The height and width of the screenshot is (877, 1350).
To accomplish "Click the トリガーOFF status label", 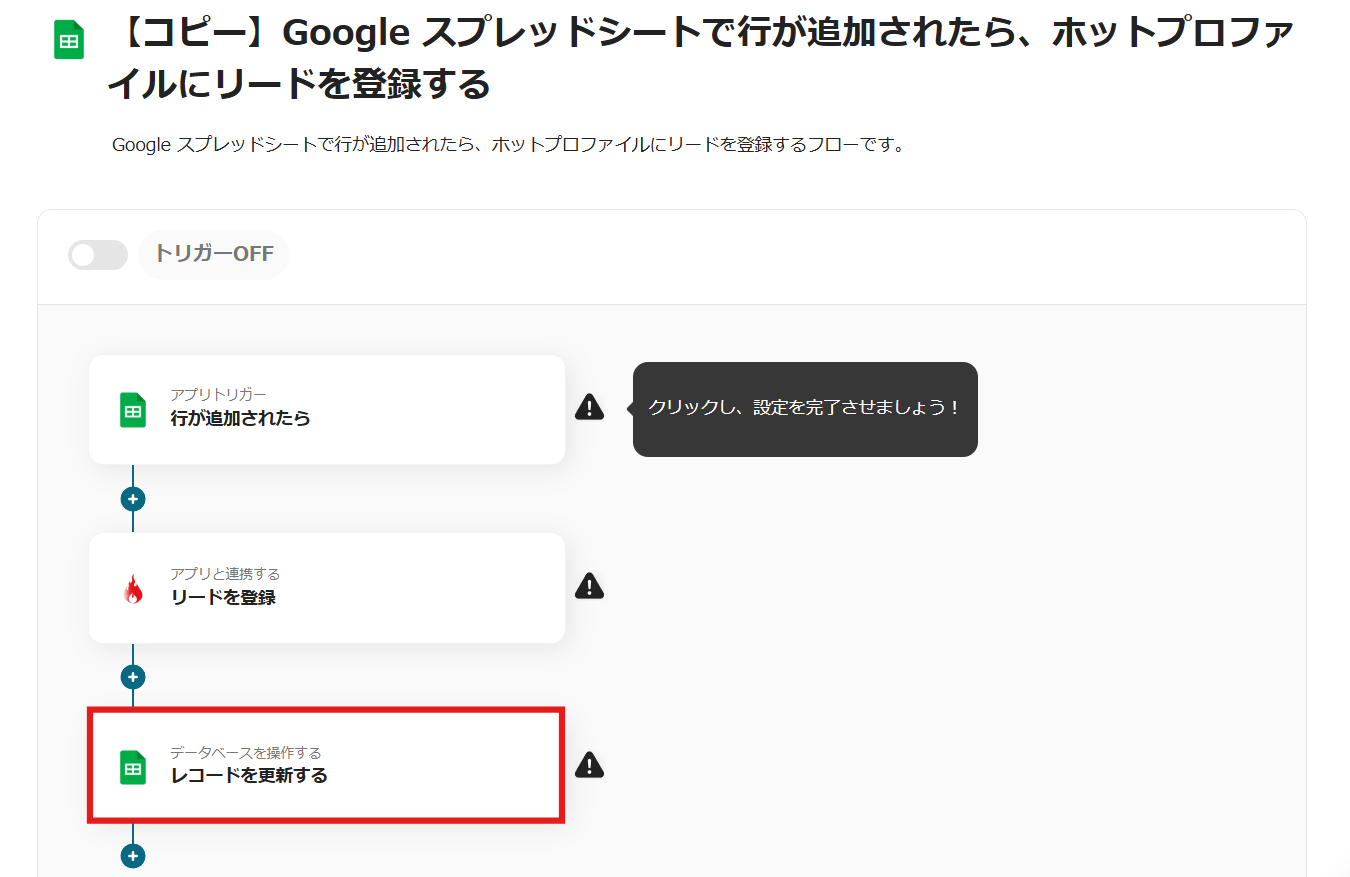I will [214, 254].
